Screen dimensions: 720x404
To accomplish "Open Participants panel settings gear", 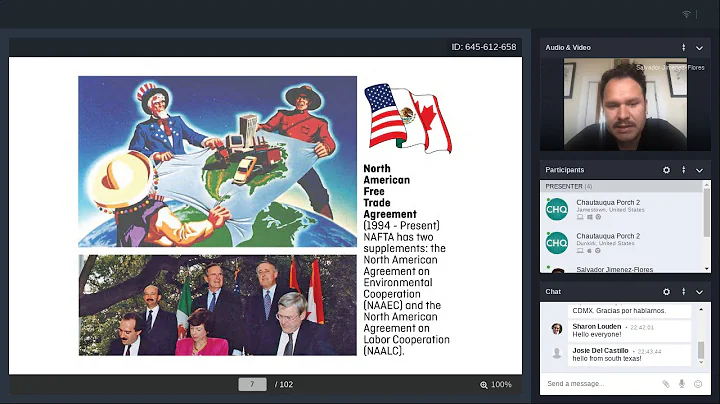I will click(666, 170).
